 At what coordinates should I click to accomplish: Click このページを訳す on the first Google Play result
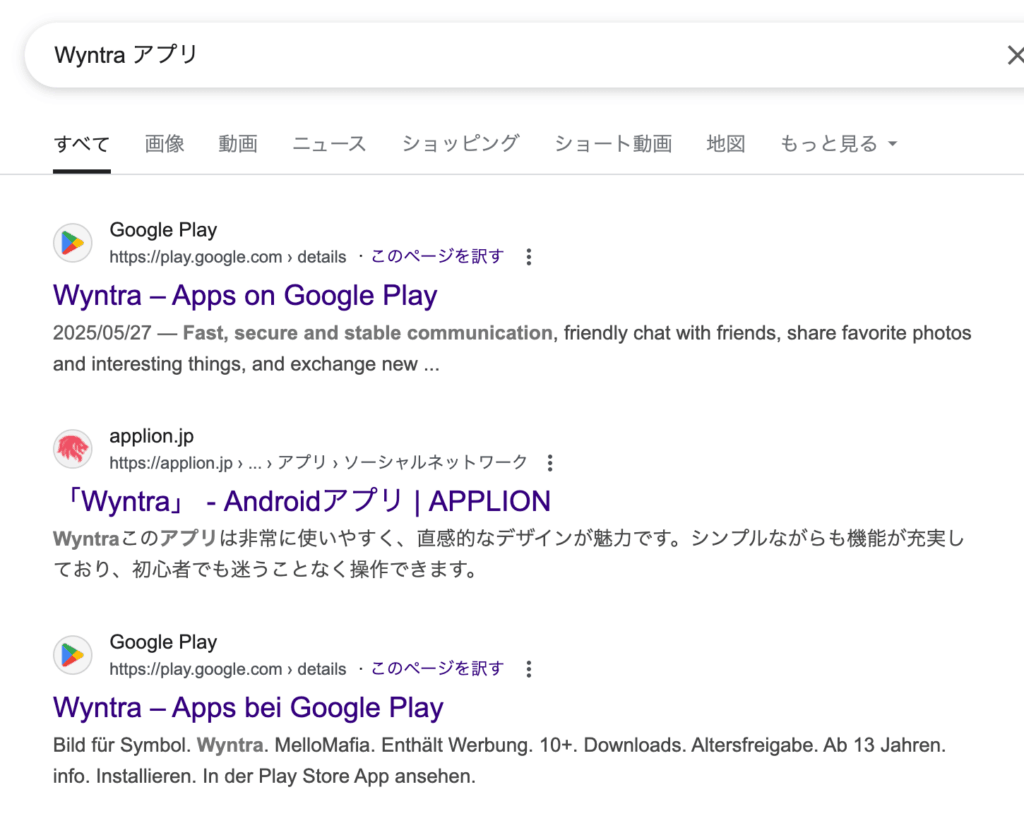[438, 257]
